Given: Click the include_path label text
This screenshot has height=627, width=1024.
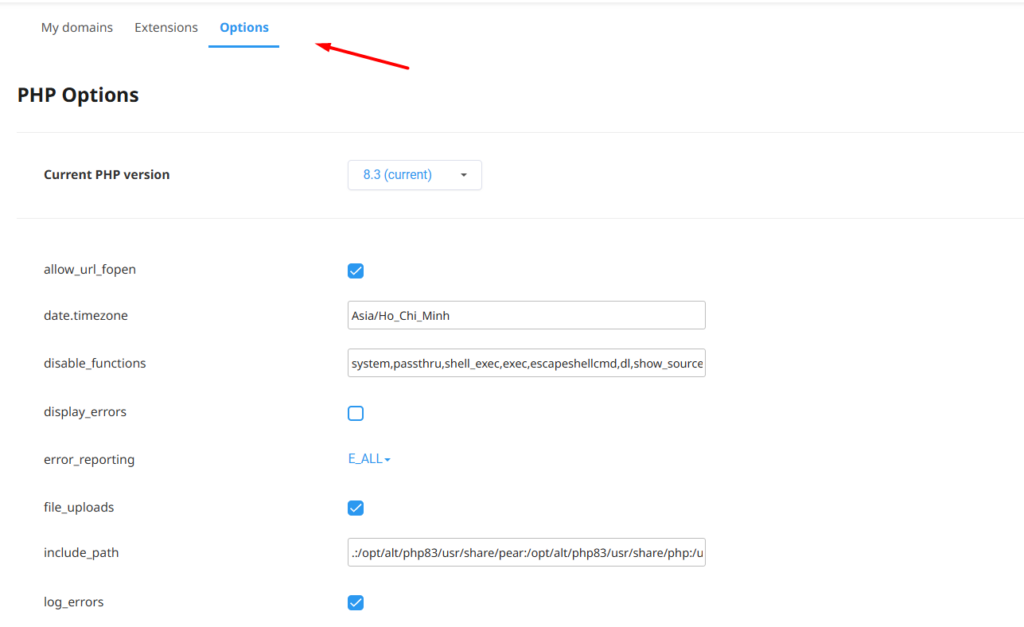Looking at the screenshot, I should coord(82,553).
